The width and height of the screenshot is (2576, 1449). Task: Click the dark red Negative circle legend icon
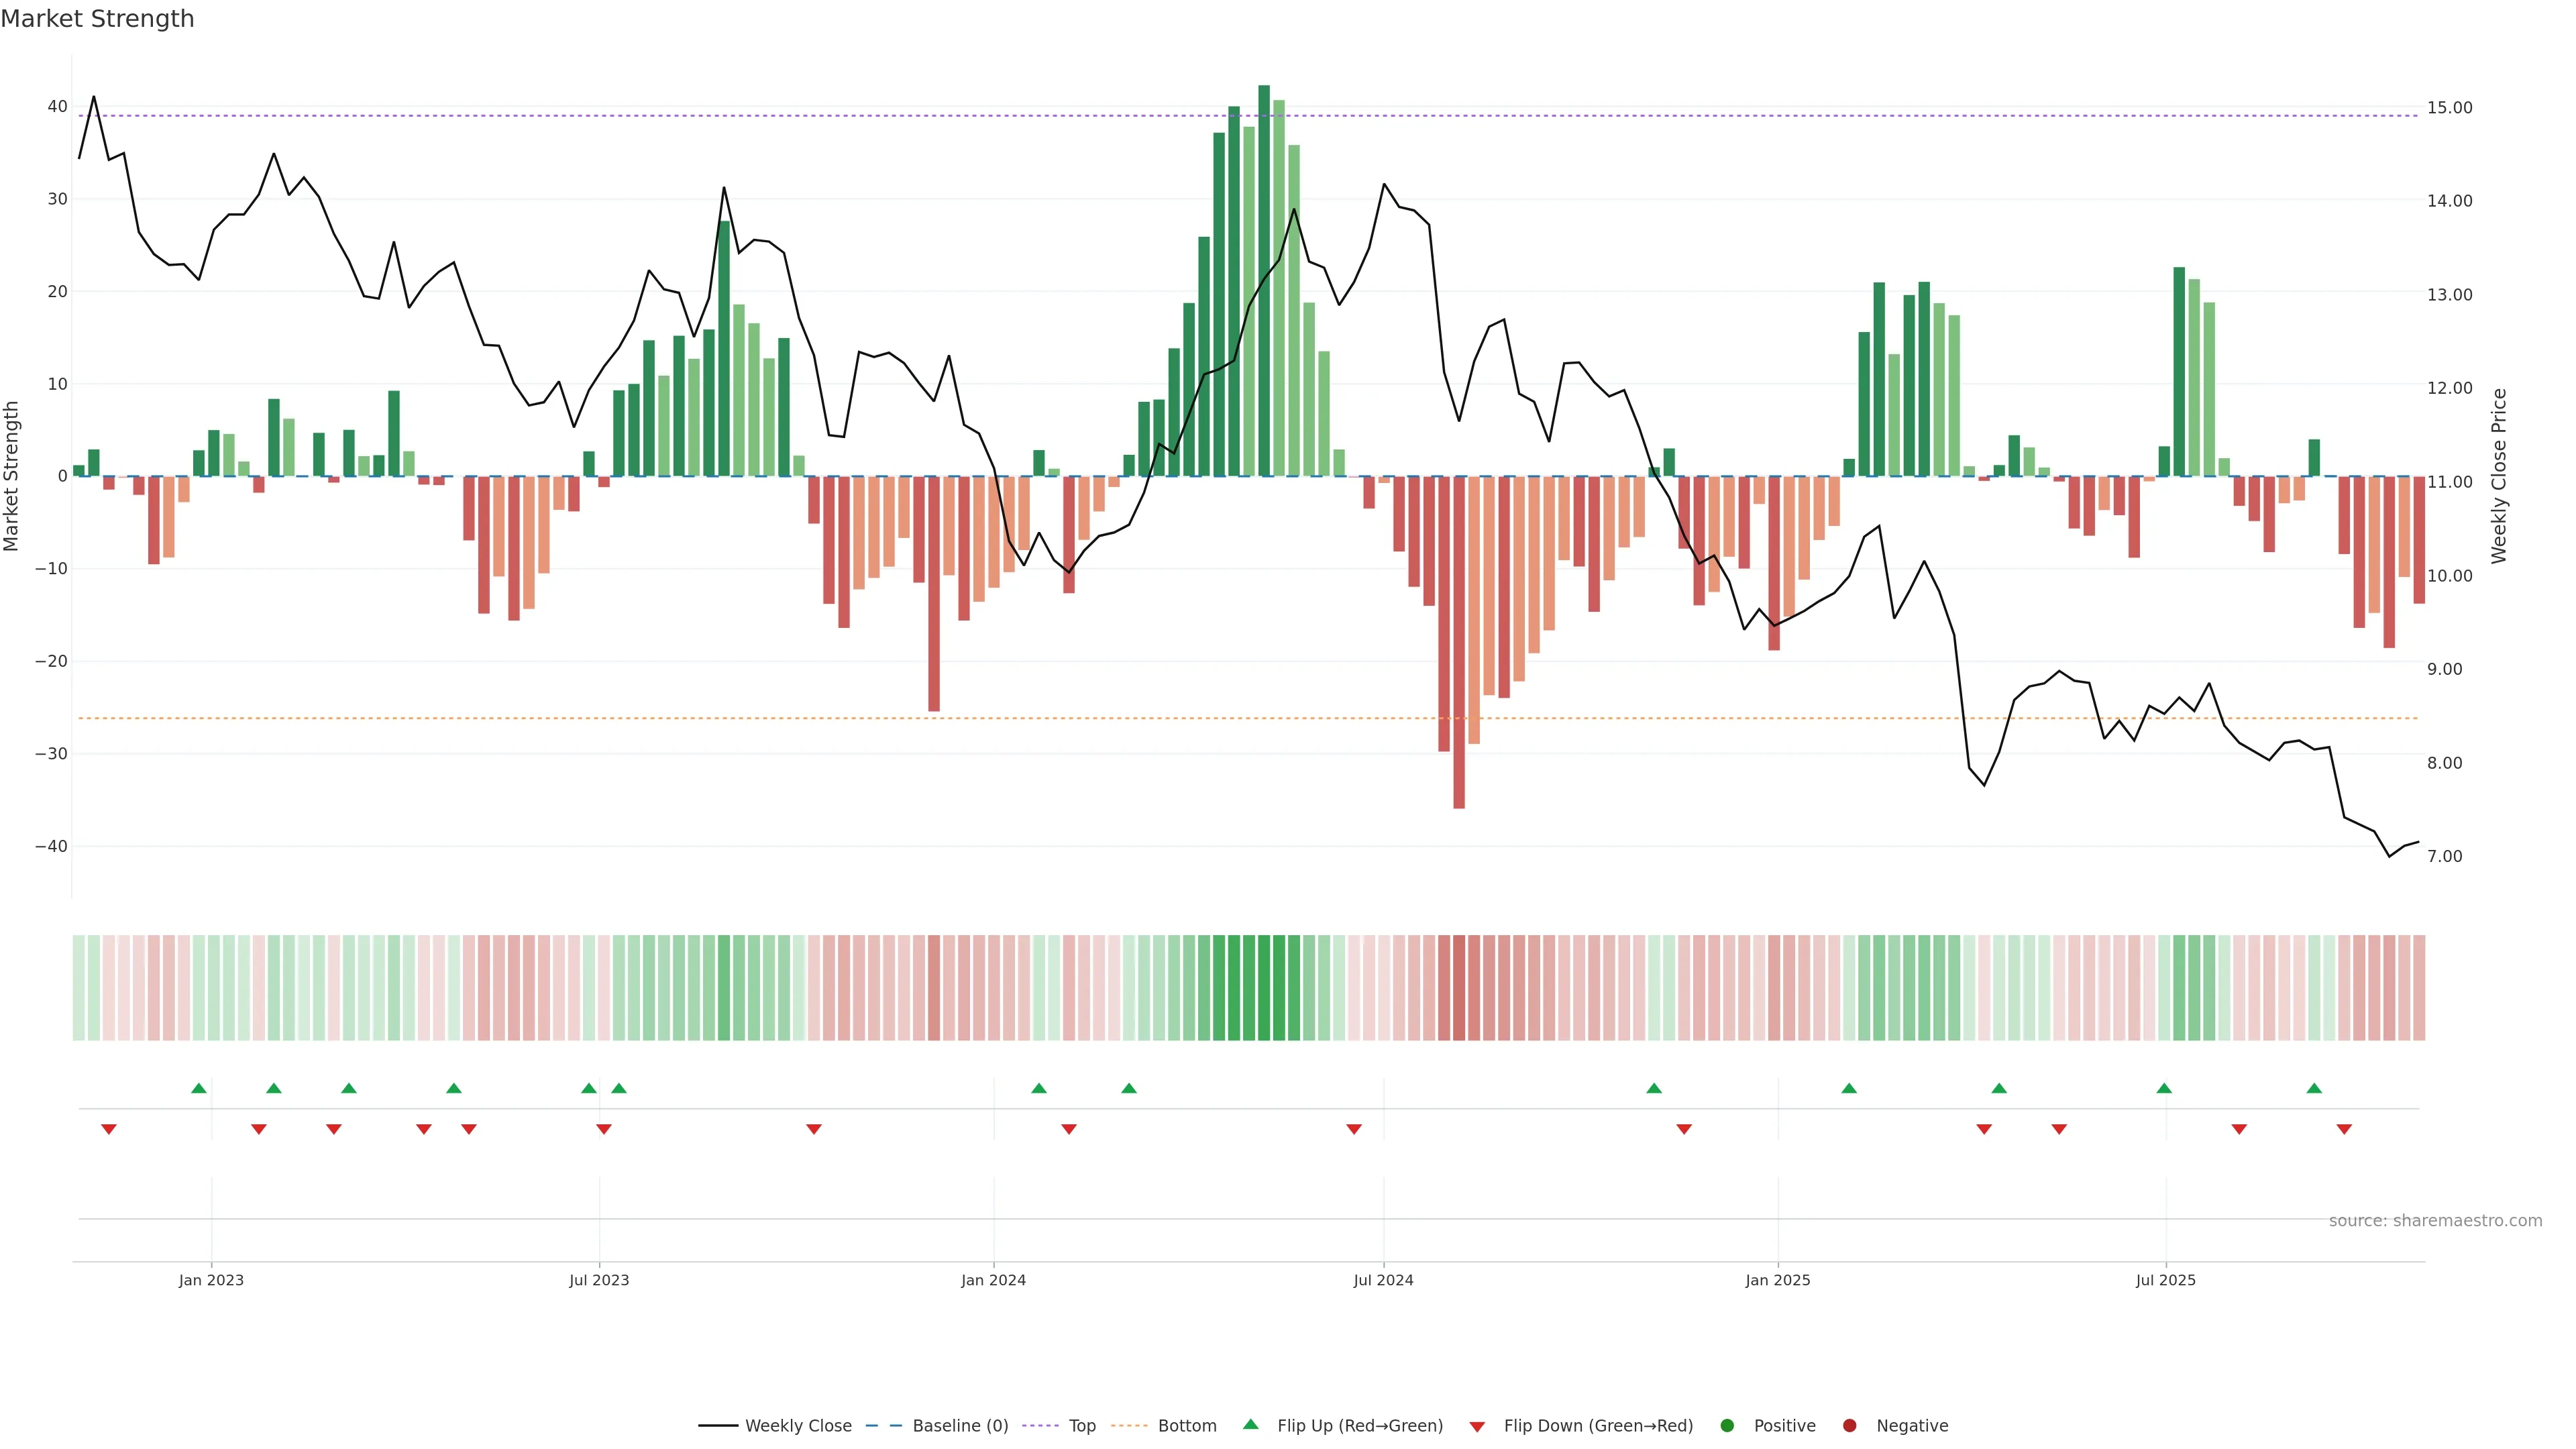tap(1849, 1426)
